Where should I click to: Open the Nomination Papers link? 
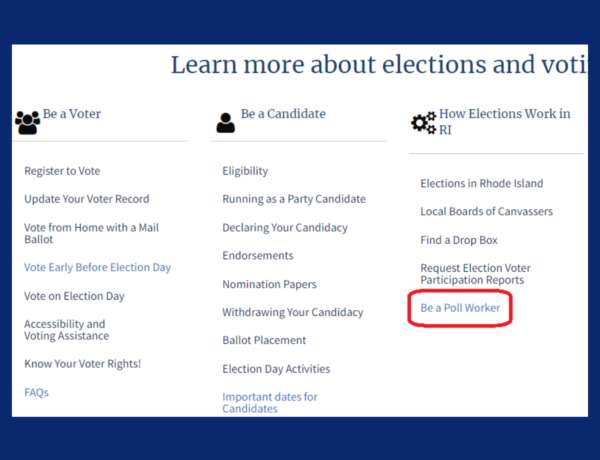point(269,284)
